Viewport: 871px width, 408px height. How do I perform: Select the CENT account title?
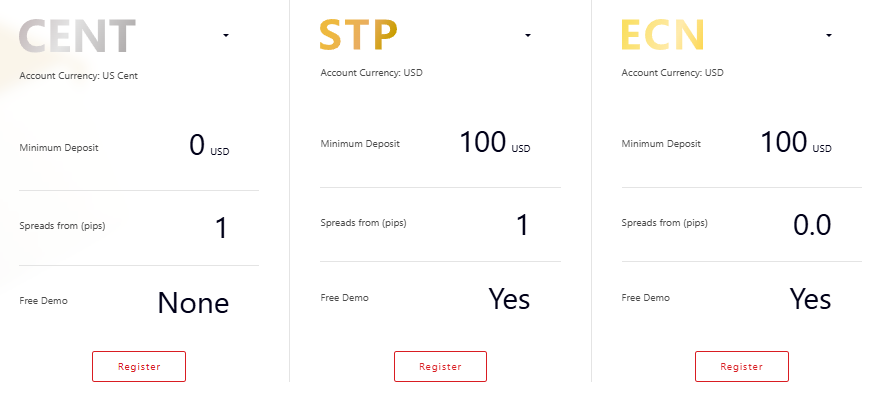[77, 36]
